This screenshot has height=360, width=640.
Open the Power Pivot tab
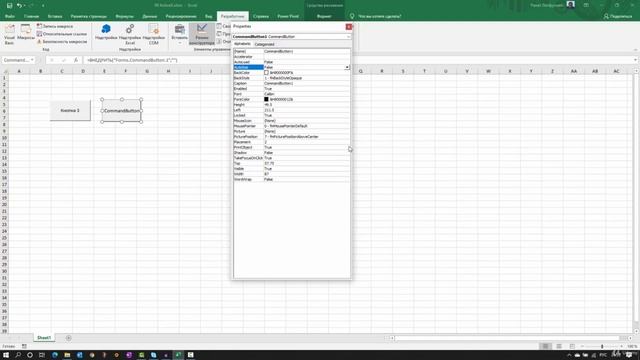(288, 16)
